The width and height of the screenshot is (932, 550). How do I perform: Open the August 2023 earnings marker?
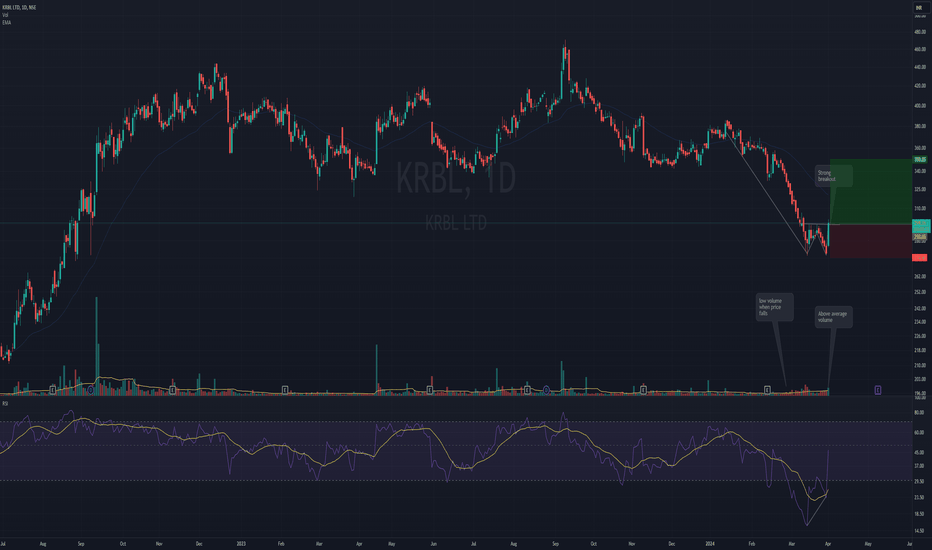pyautogui.click(x=527, y=390)
